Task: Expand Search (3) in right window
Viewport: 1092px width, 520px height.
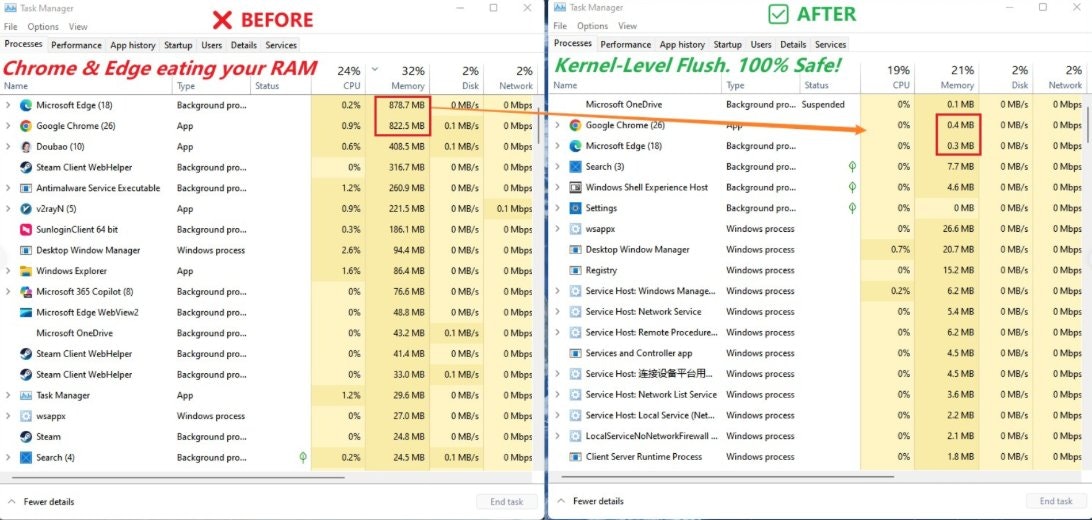Action: coord(558,166)
